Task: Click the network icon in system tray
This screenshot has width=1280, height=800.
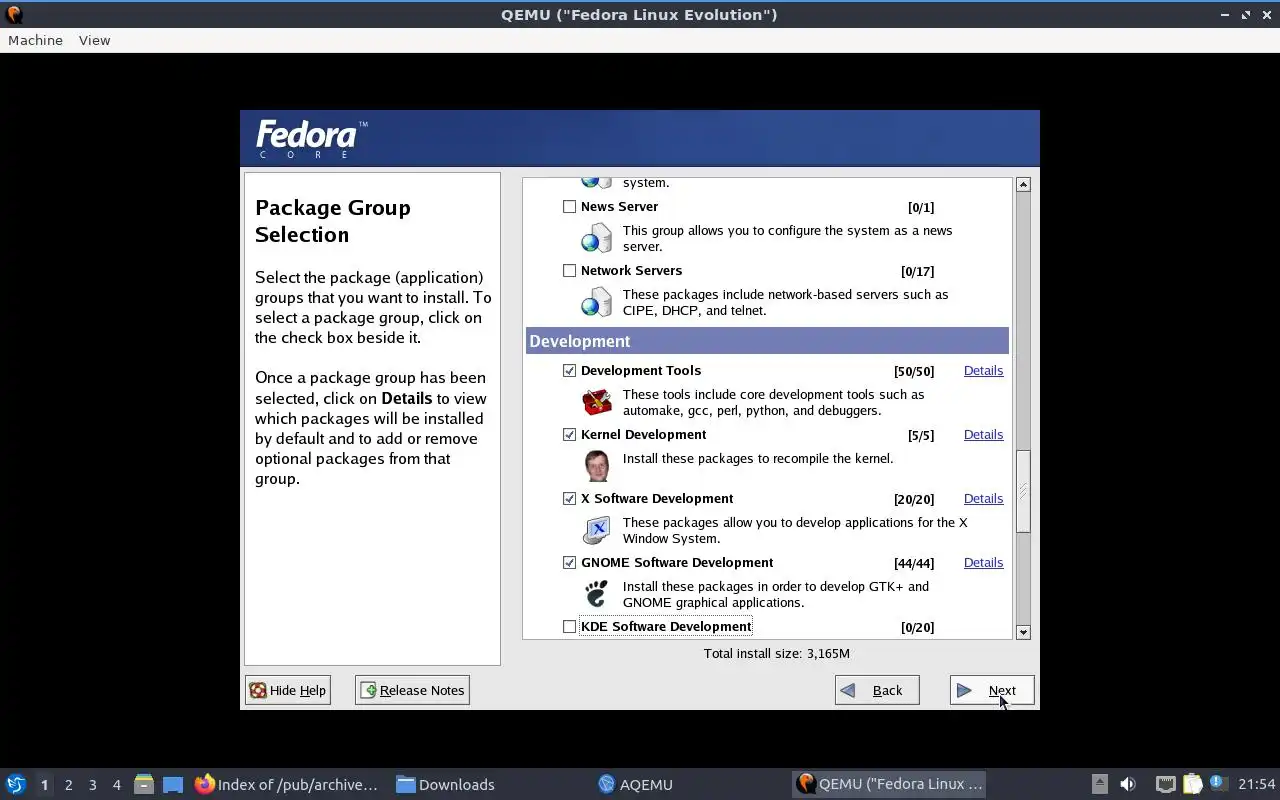Action: 1165,784
